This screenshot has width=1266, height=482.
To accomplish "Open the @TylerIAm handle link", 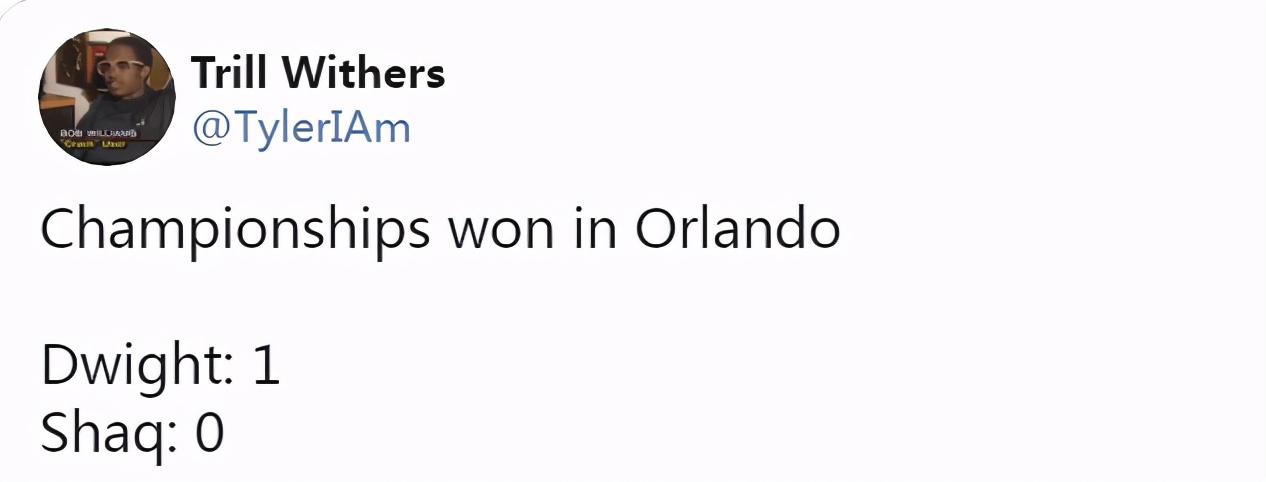I will [x=300, y=127].
